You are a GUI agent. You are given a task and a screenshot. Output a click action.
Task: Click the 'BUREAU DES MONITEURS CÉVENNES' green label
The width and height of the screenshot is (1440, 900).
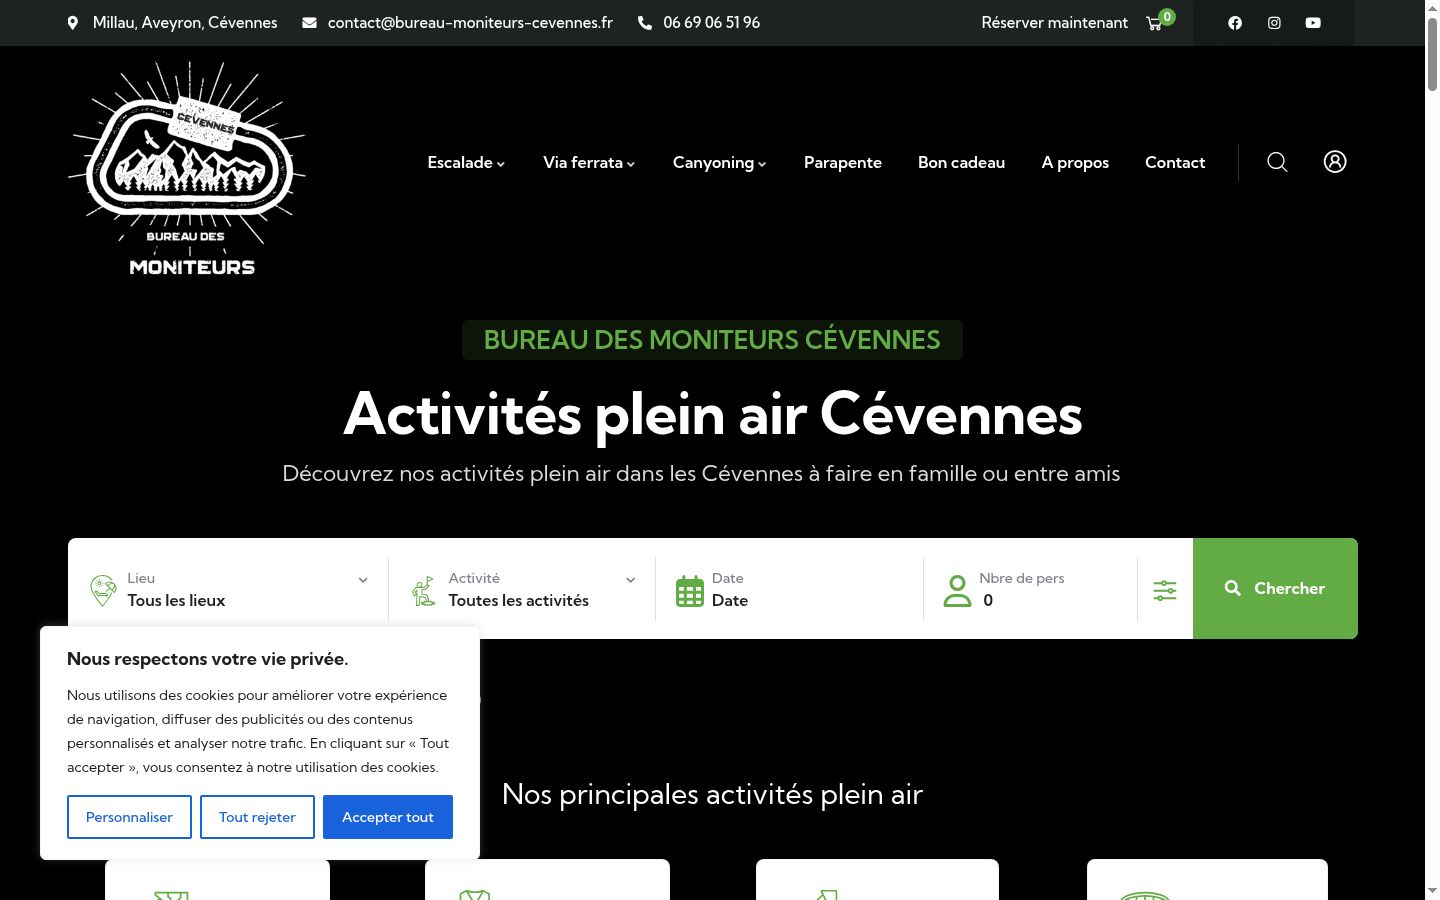[712, 340]
